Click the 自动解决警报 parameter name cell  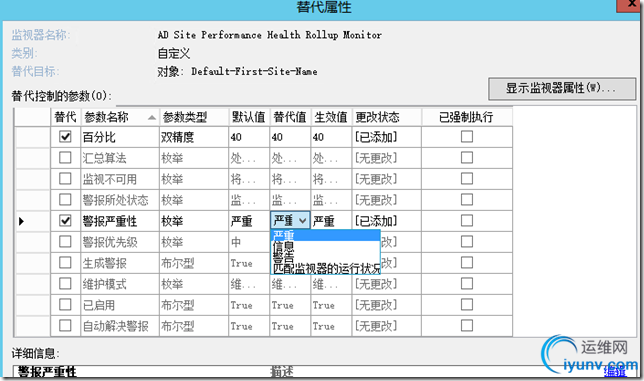(120, 326)
